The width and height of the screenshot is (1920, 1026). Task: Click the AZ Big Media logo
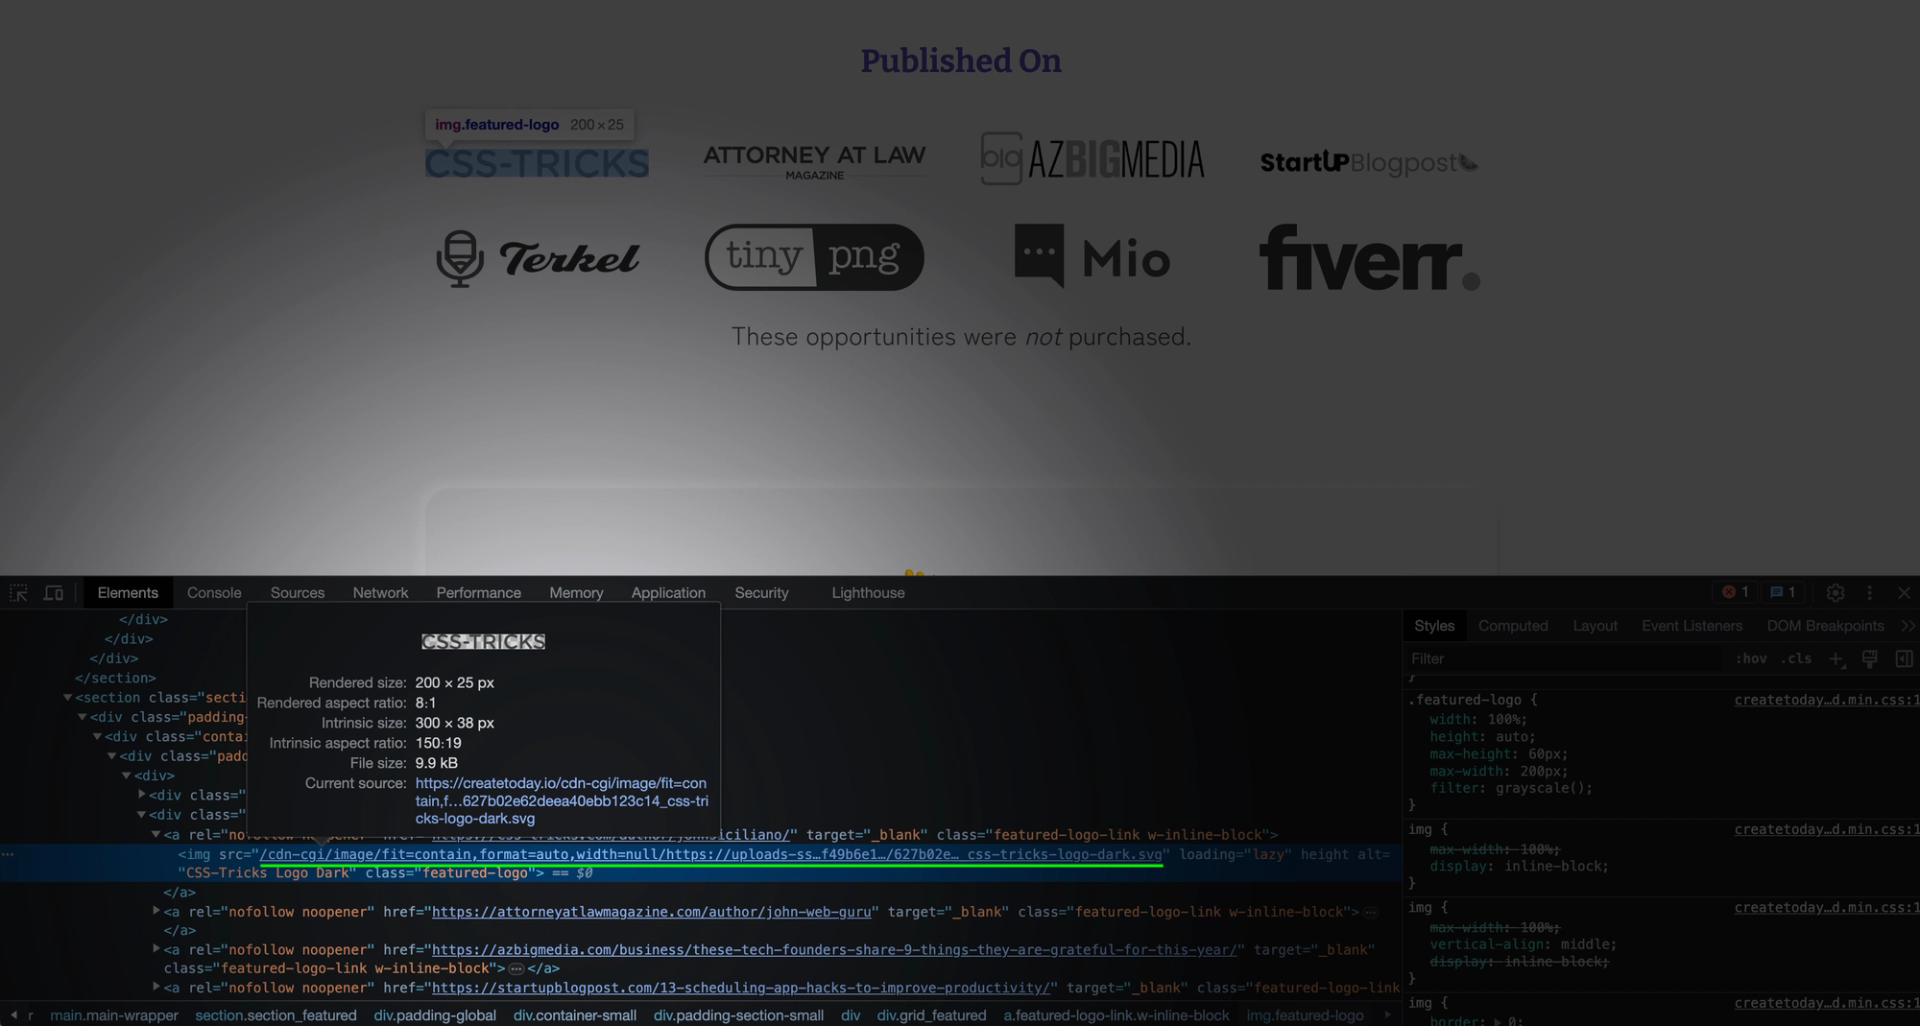tap(1092, 159)
